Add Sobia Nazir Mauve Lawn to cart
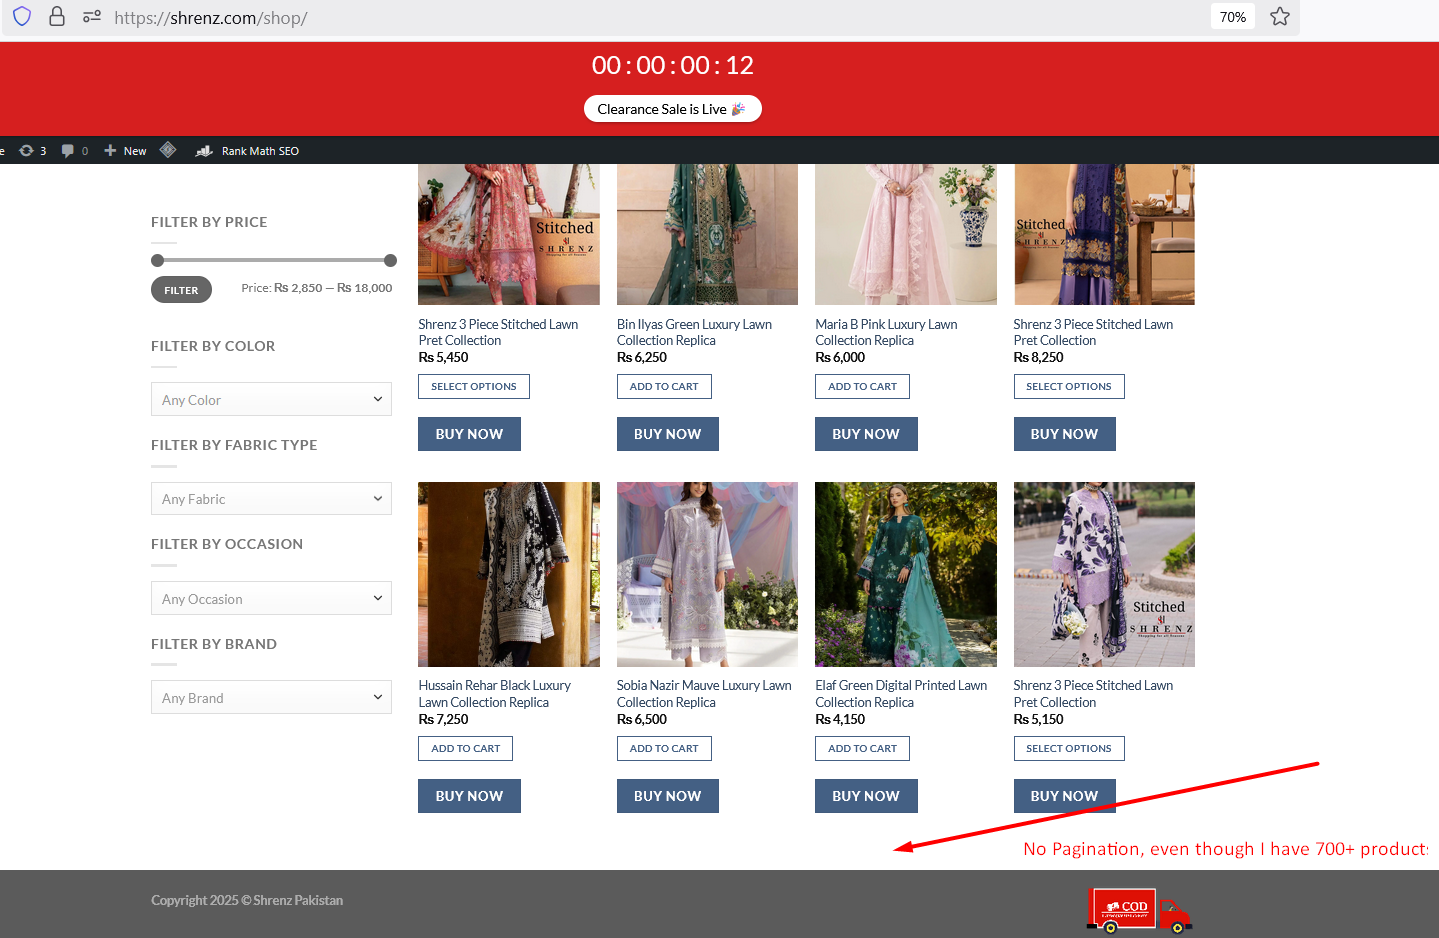This screenshot has height=938, width=1439. [664, 748]
